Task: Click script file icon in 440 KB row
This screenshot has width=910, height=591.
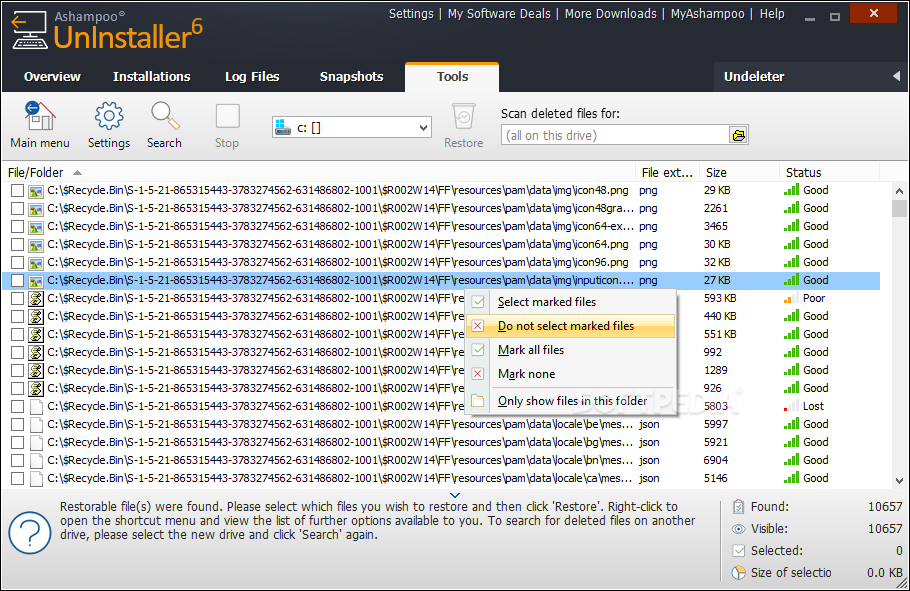Action: pyautogui.click(x=36, y=316)
